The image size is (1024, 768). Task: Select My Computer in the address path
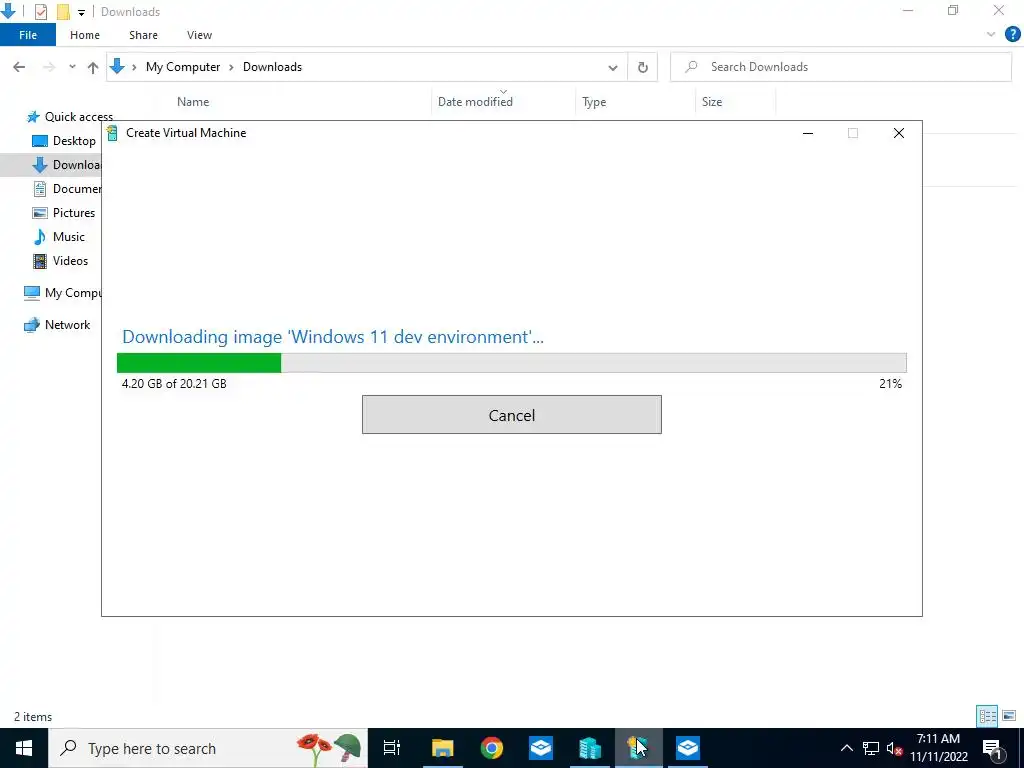click(183, 67)
